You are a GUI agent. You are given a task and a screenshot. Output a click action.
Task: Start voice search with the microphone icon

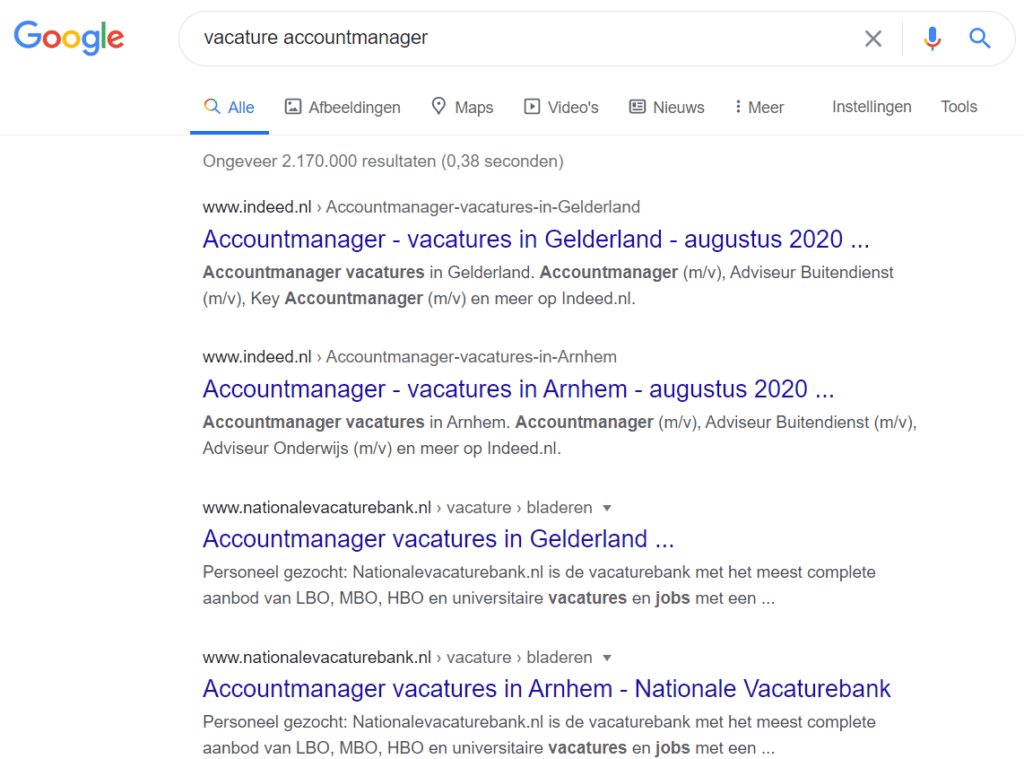(x=932, y=39)
